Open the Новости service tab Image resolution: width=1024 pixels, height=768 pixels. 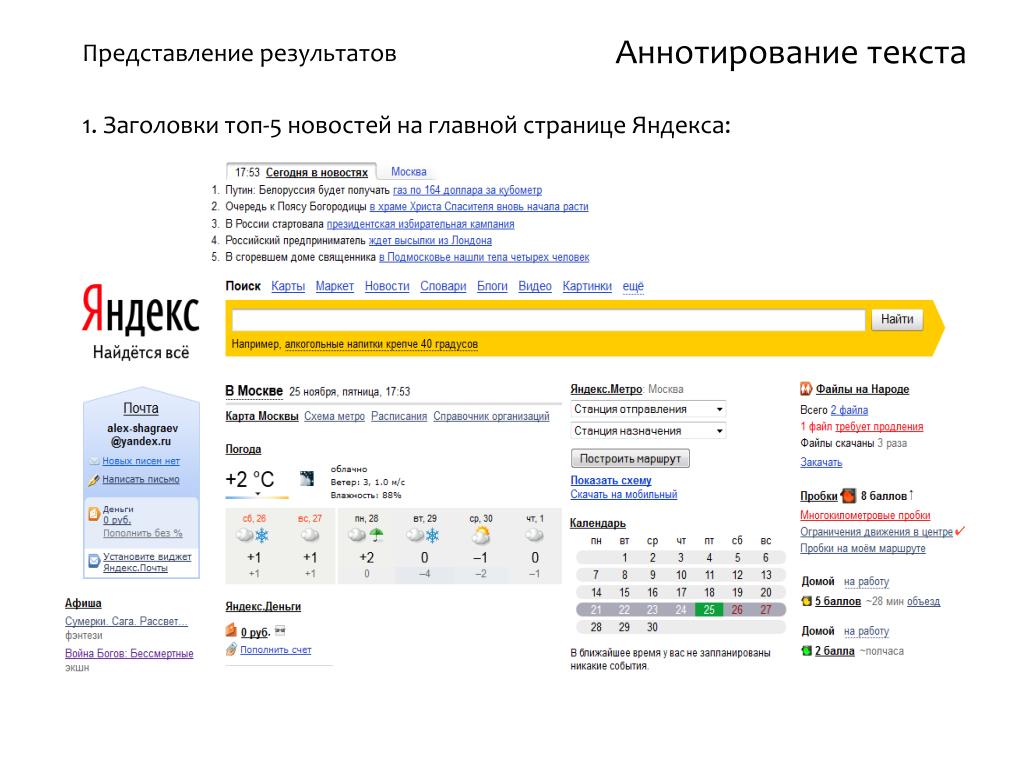coord(387,286)
